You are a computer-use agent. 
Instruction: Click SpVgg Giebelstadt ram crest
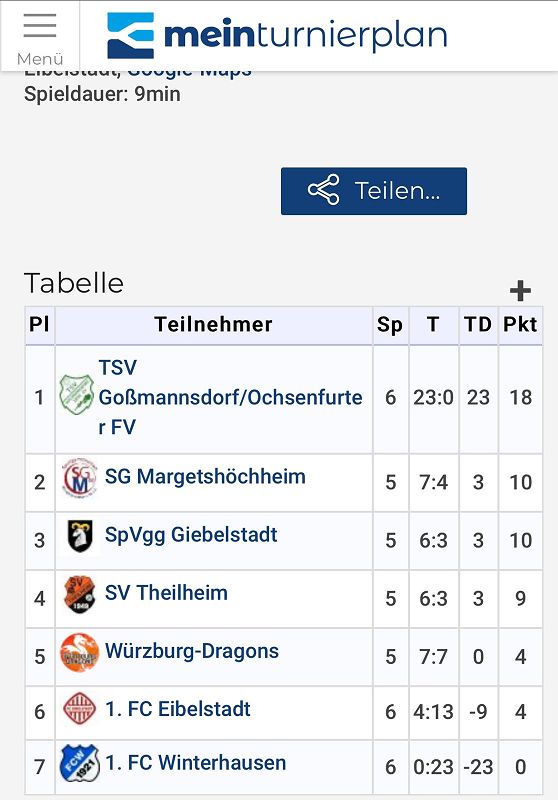(x=80, y=536)
